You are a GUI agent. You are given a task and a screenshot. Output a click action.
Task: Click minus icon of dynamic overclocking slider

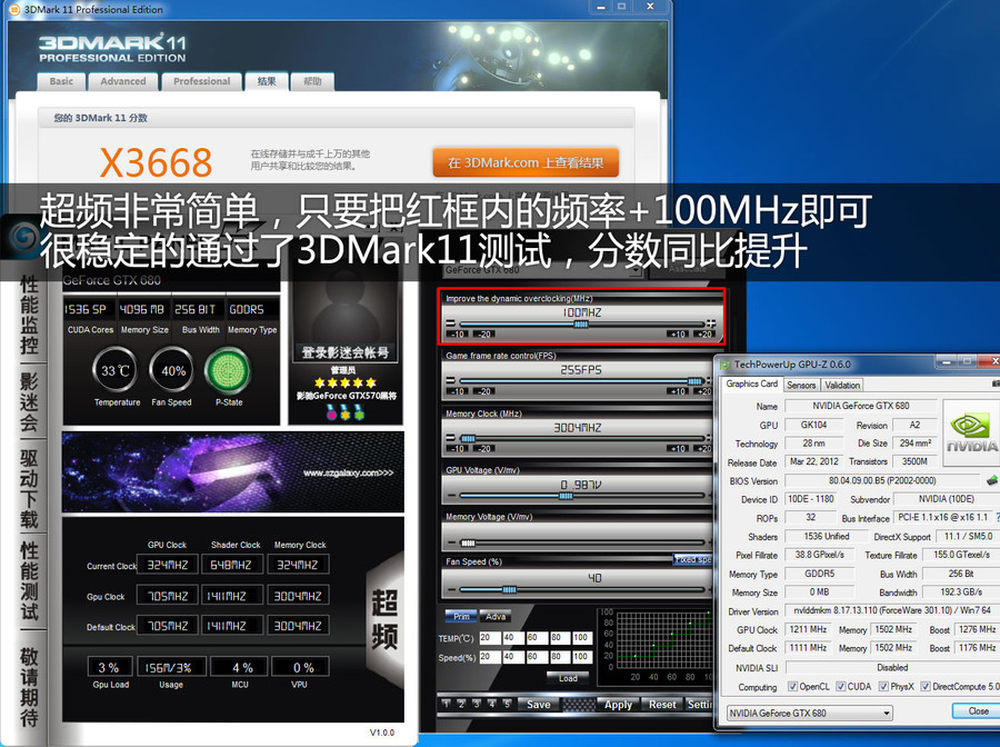(x=450, y=324)
